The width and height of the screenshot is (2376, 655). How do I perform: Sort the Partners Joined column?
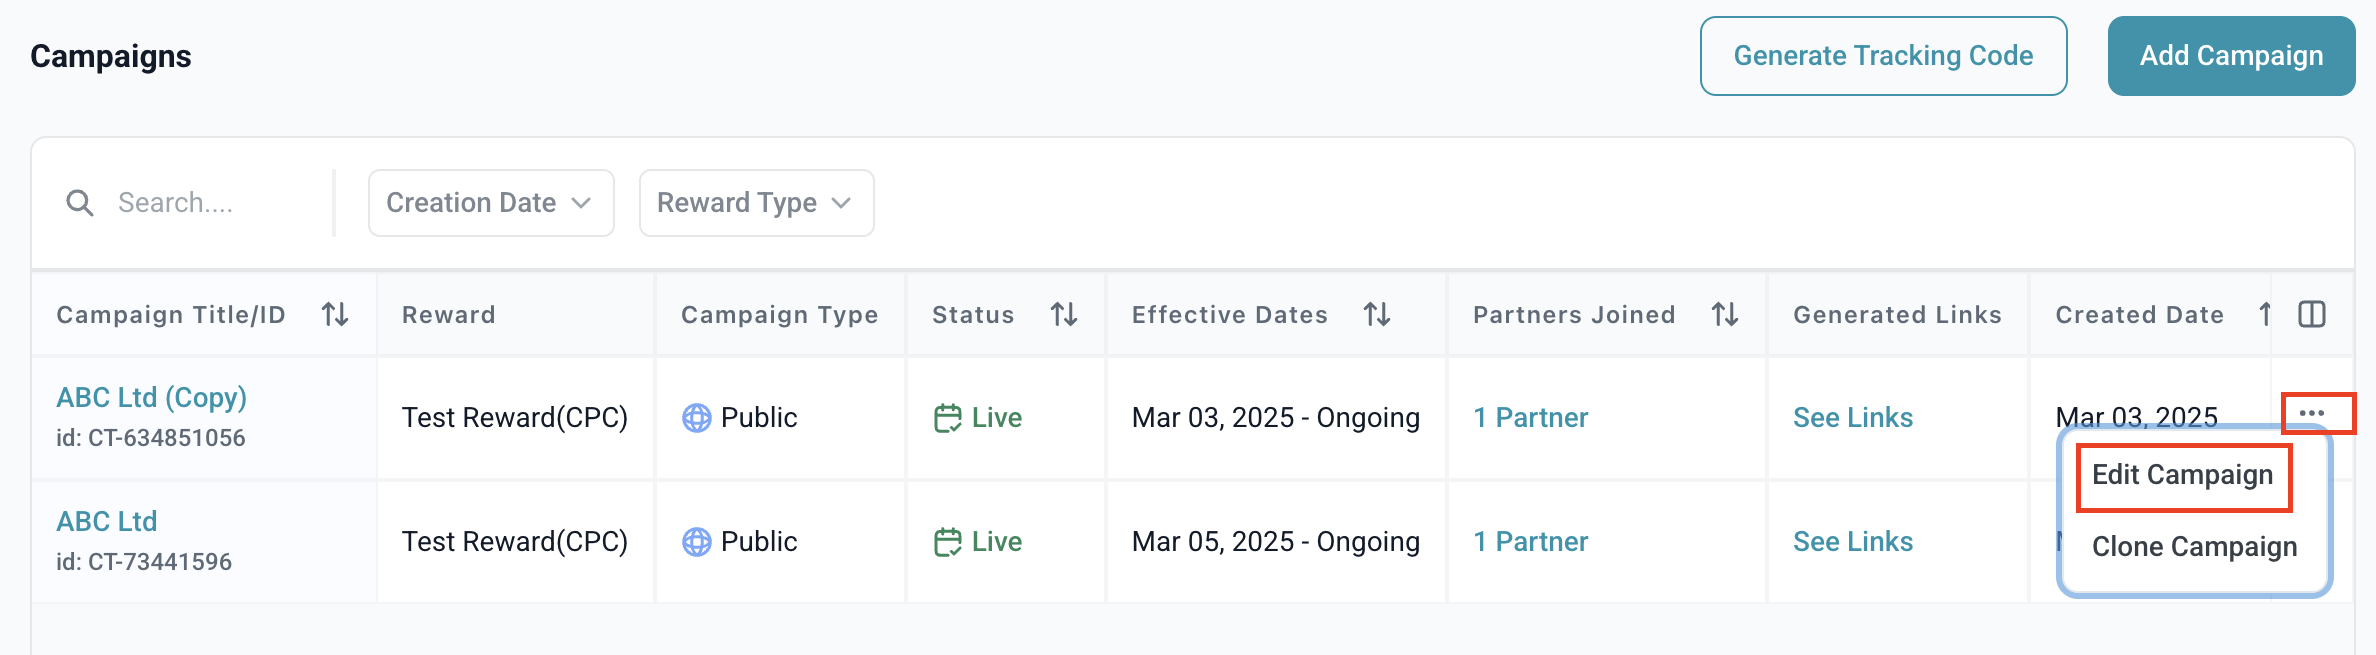(1725, 315)
